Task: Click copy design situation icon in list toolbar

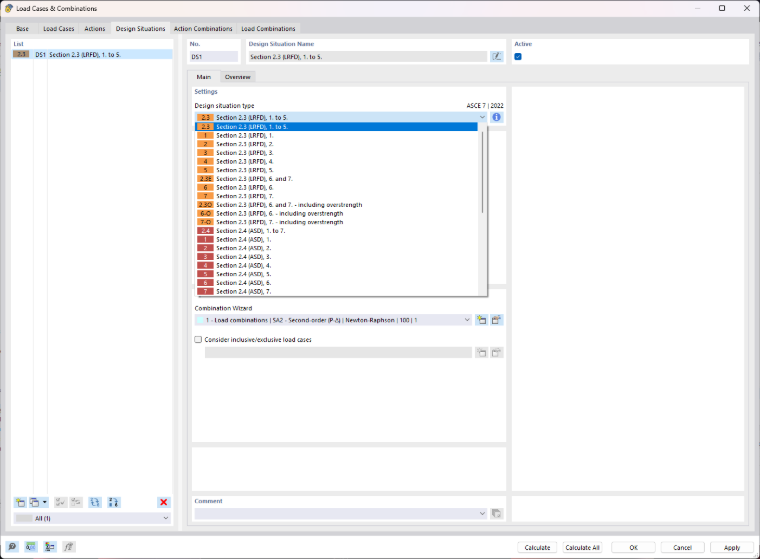Action: [x=34, y=502]
